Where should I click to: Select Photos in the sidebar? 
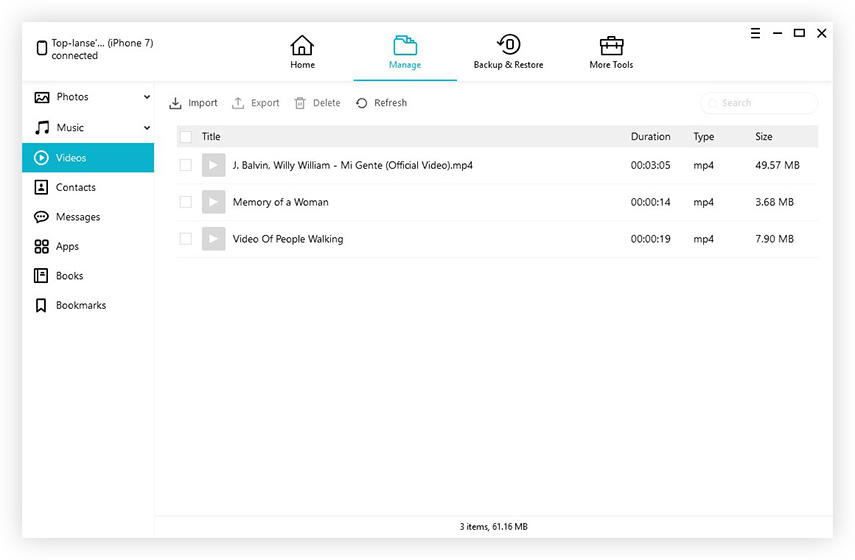pos(88,97)
